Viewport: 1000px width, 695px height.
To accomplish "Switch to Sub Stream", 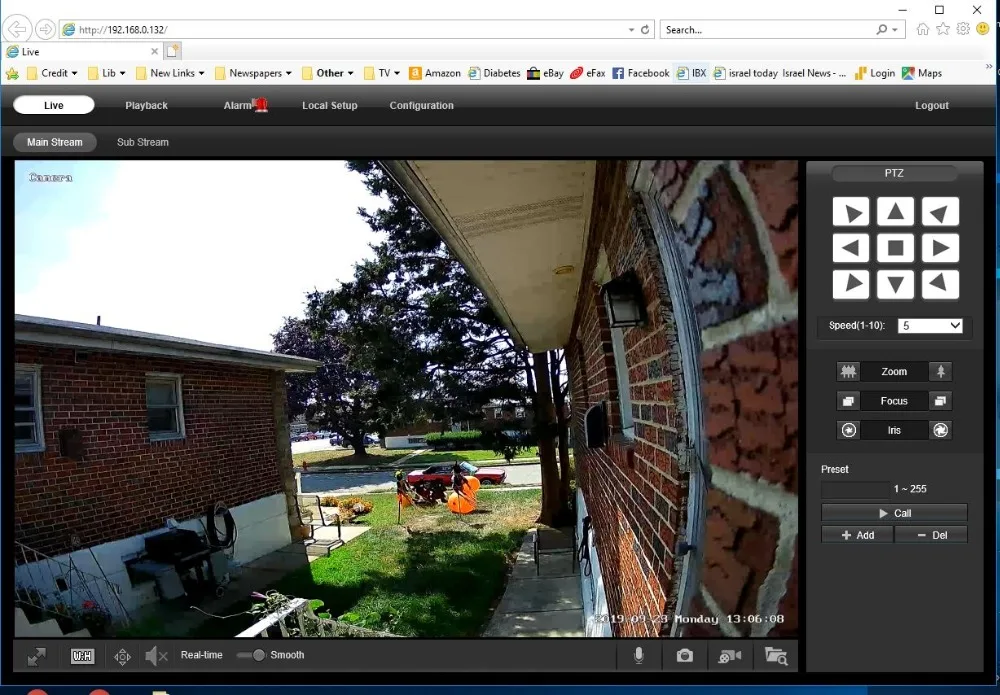I will pos(143,142).
